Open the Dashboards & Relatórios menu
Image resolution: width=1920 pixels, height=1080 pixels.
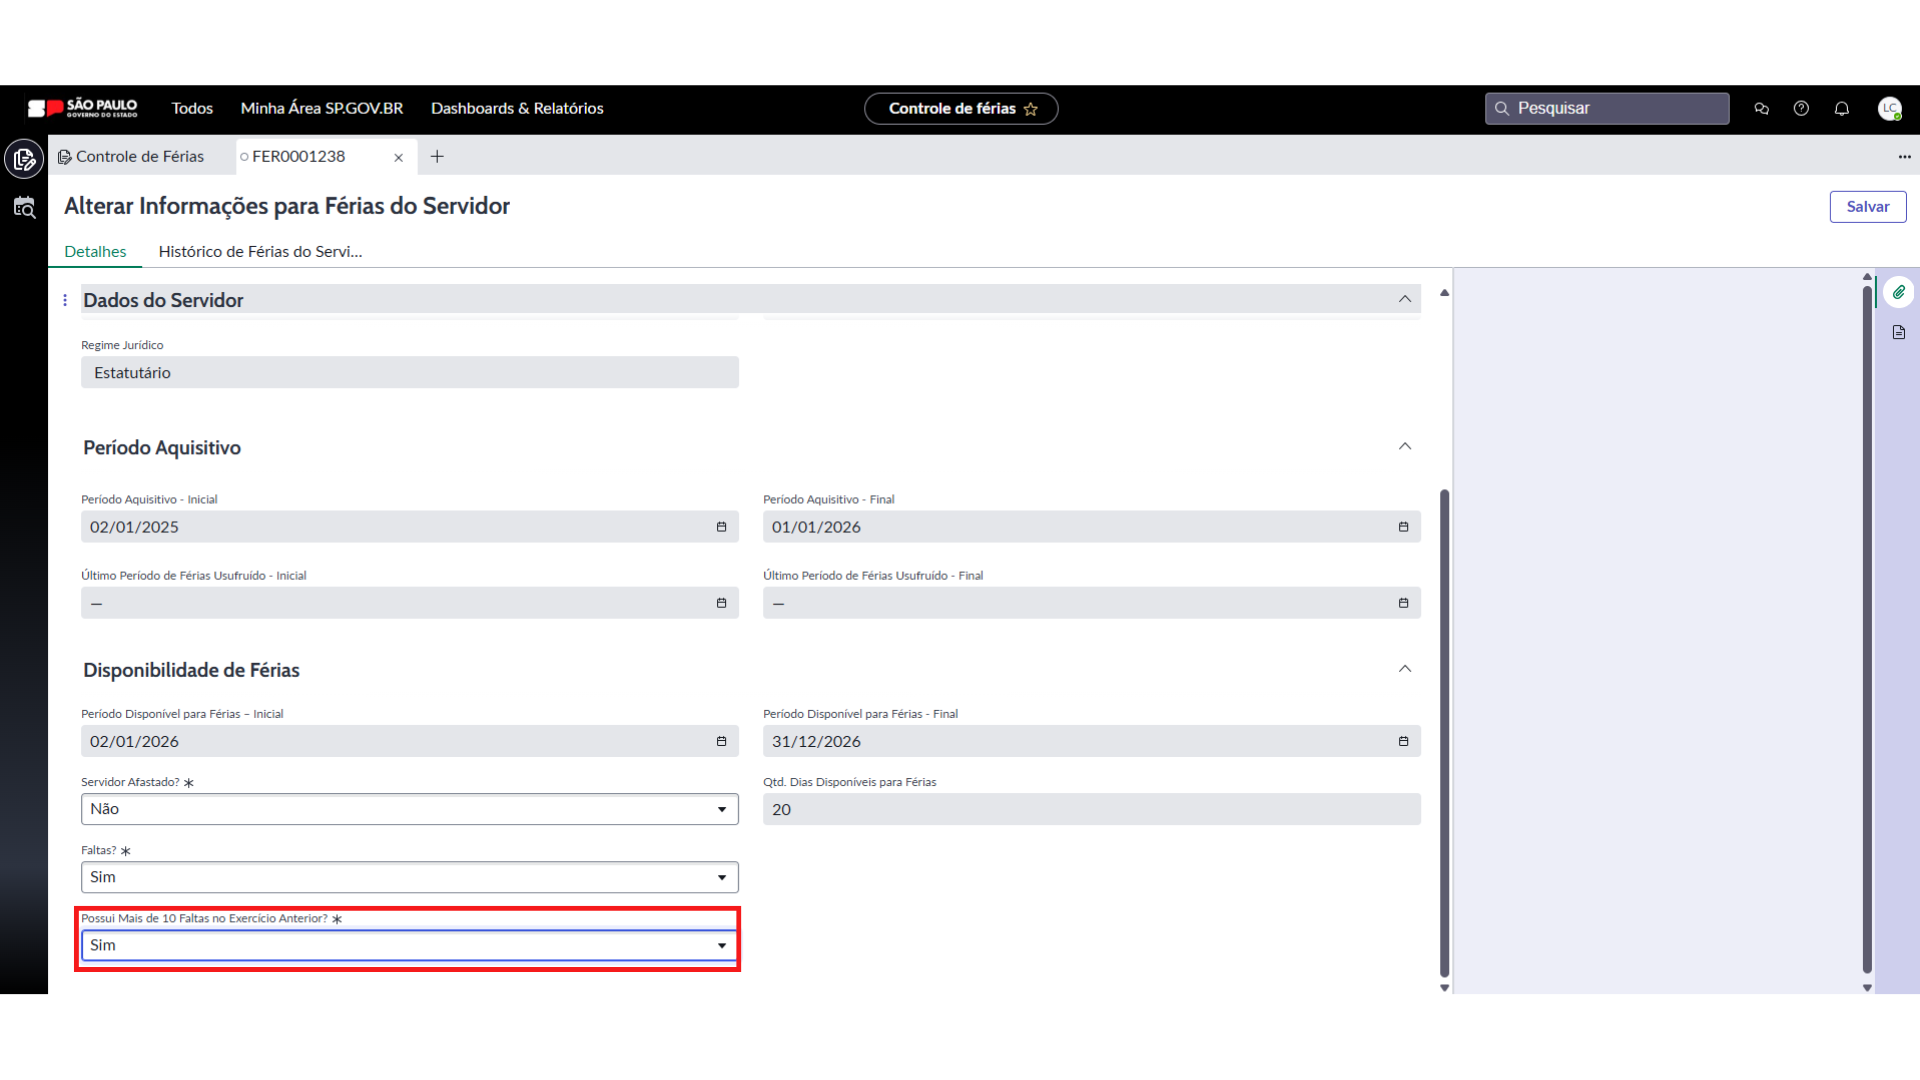click(517, 108)
